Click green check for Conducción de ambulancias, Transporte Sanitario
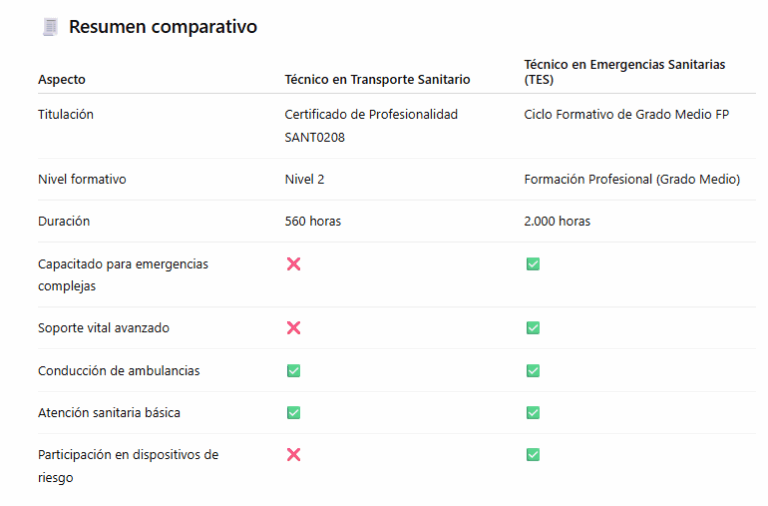The height and width of the screenshot is (506, 768). pyautogui.click(x=293, y=371)
